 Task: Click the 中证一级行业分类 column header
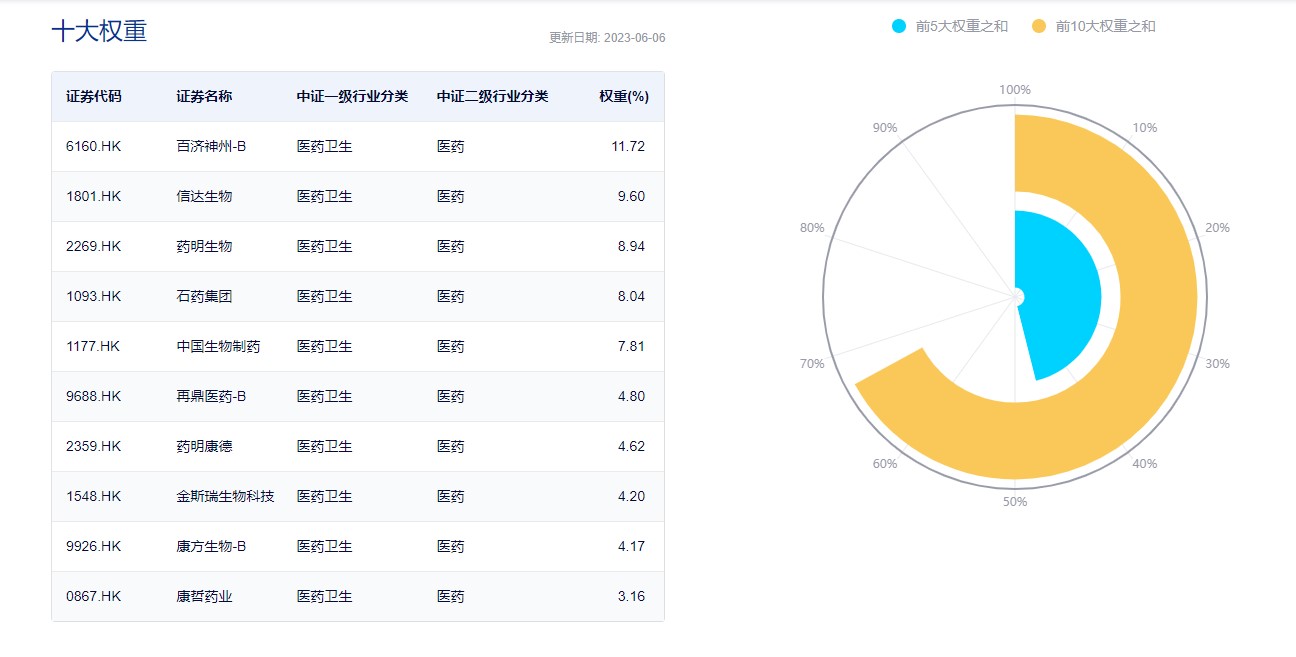click(352, 97)
